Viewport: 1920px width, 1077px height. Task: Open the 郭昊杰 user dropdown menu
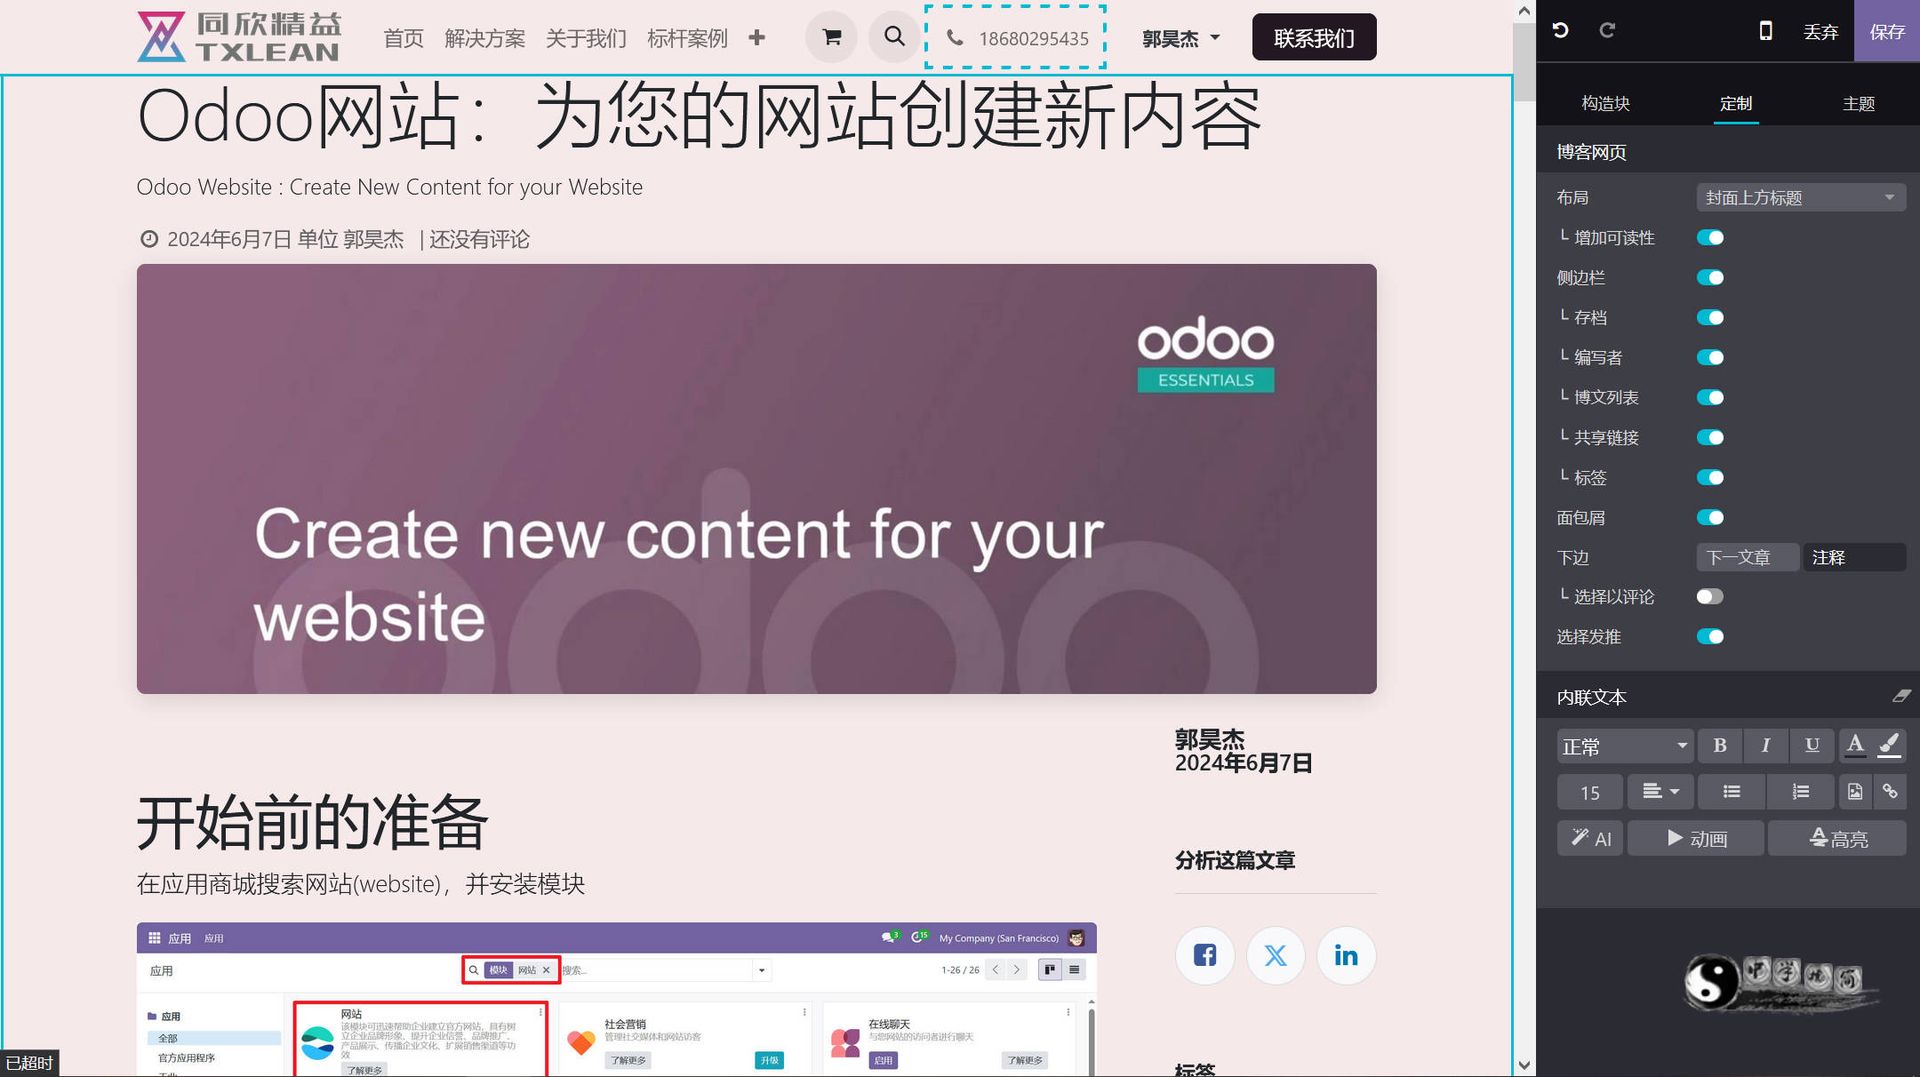1181,38
